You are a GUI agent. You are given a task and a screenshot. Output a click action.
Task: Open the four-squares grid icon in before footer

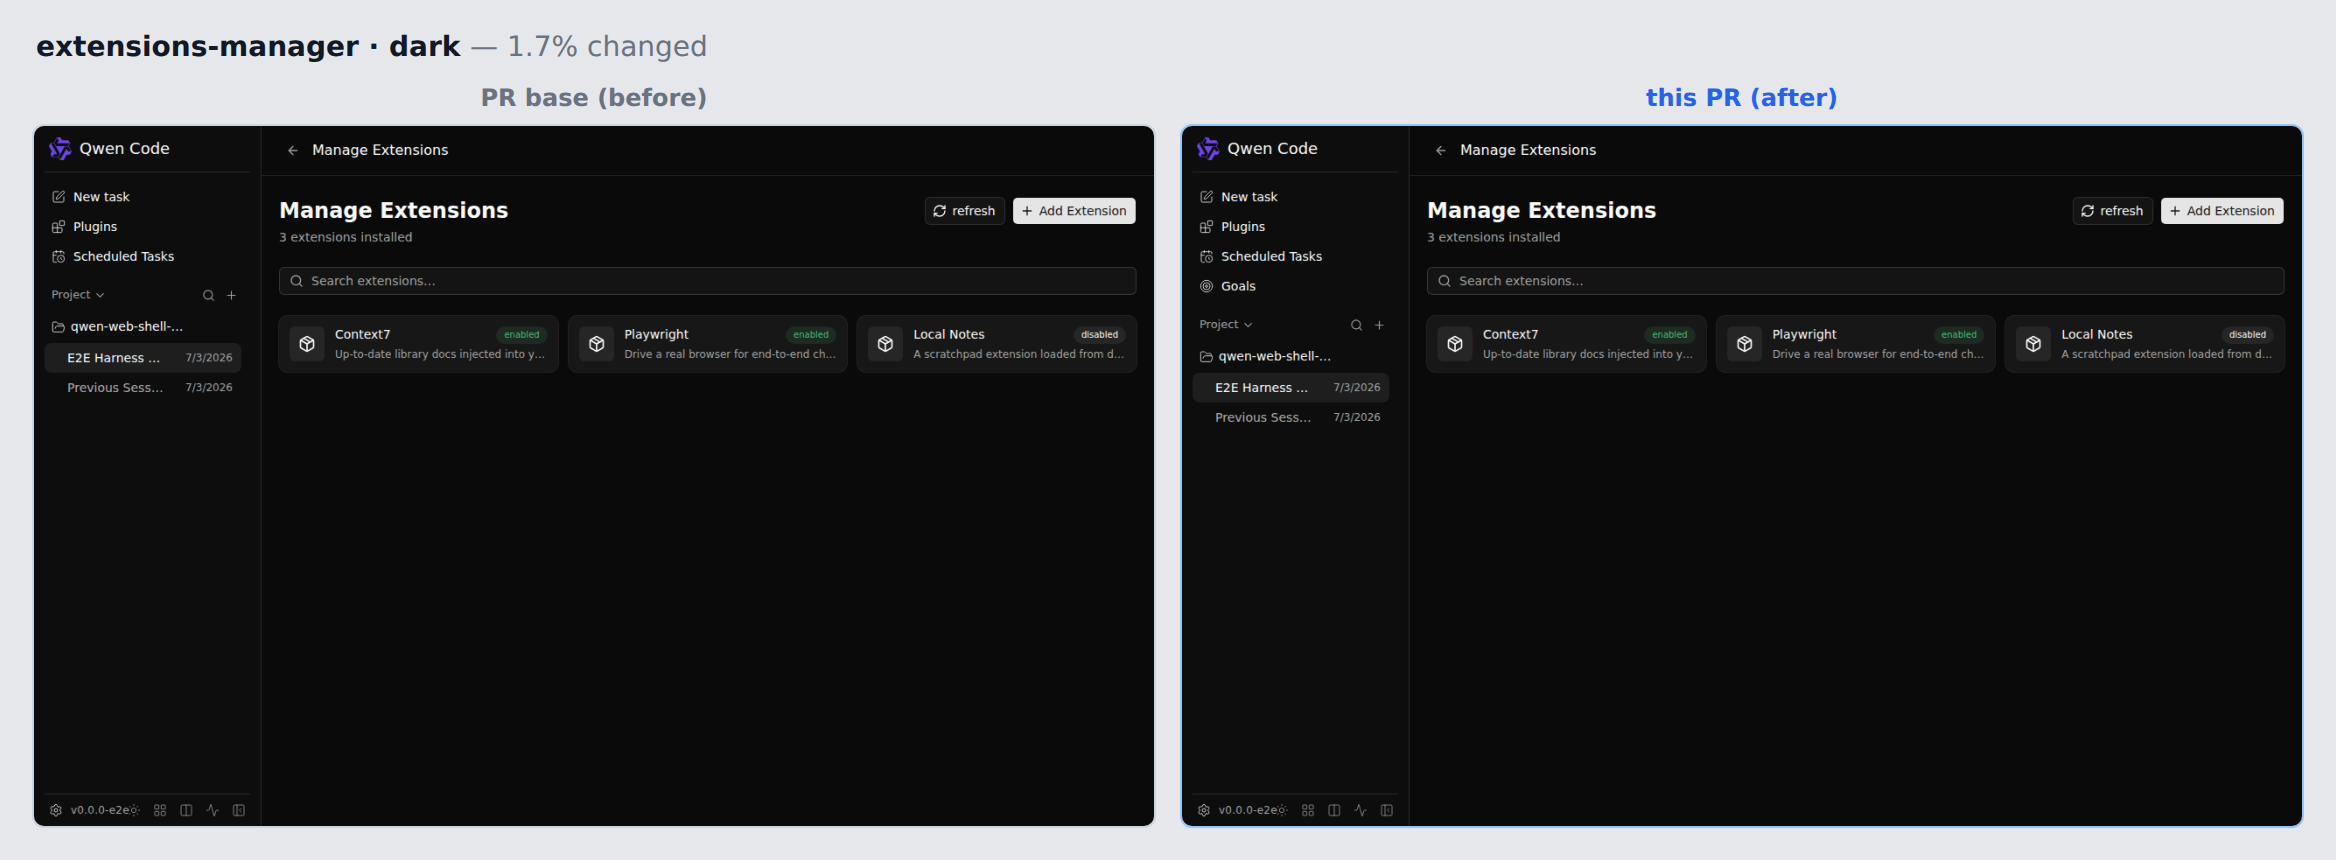click(x=160, y=810)
